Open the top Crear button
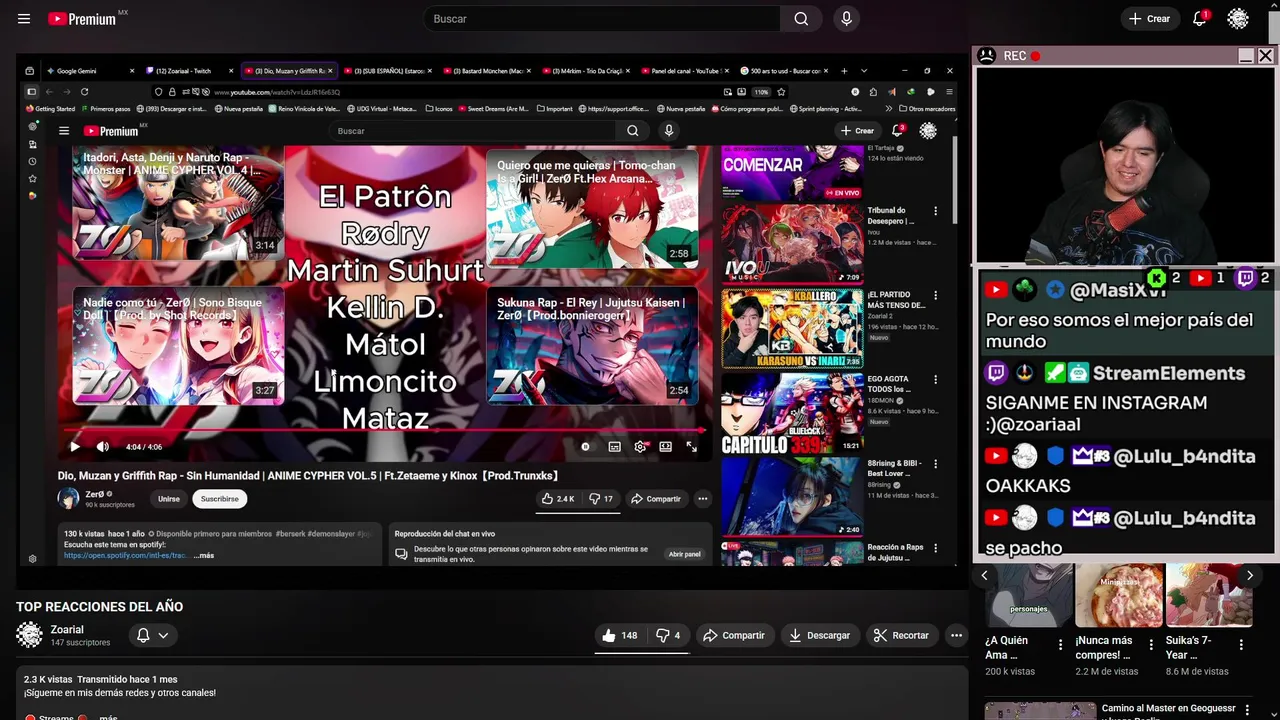 point(1149,19)
